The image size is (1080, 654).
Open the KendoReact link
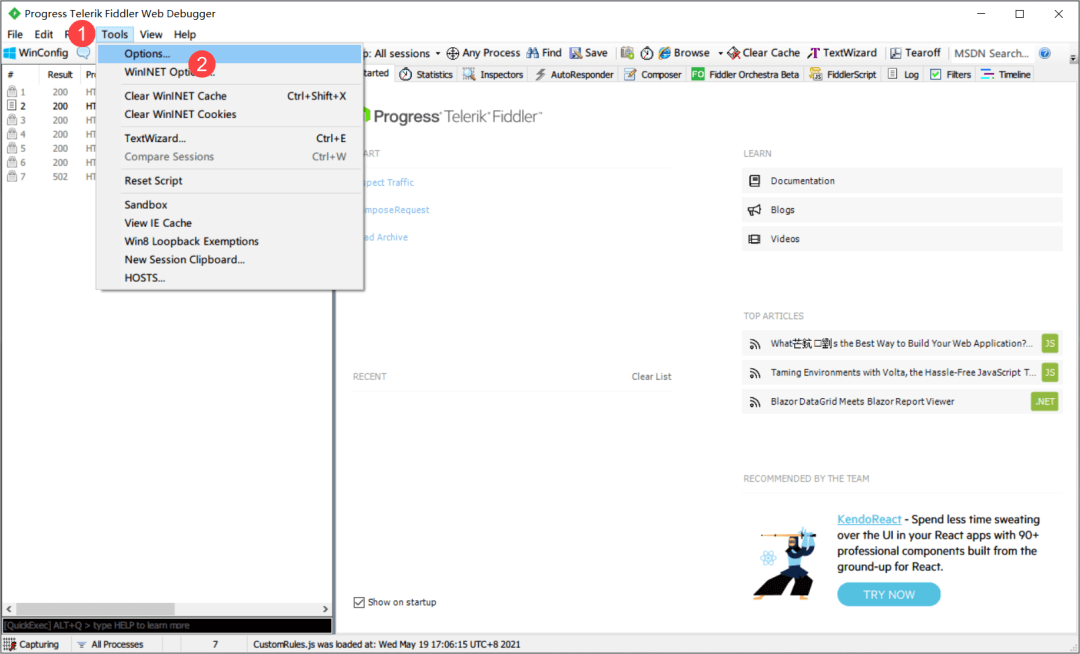869,520
